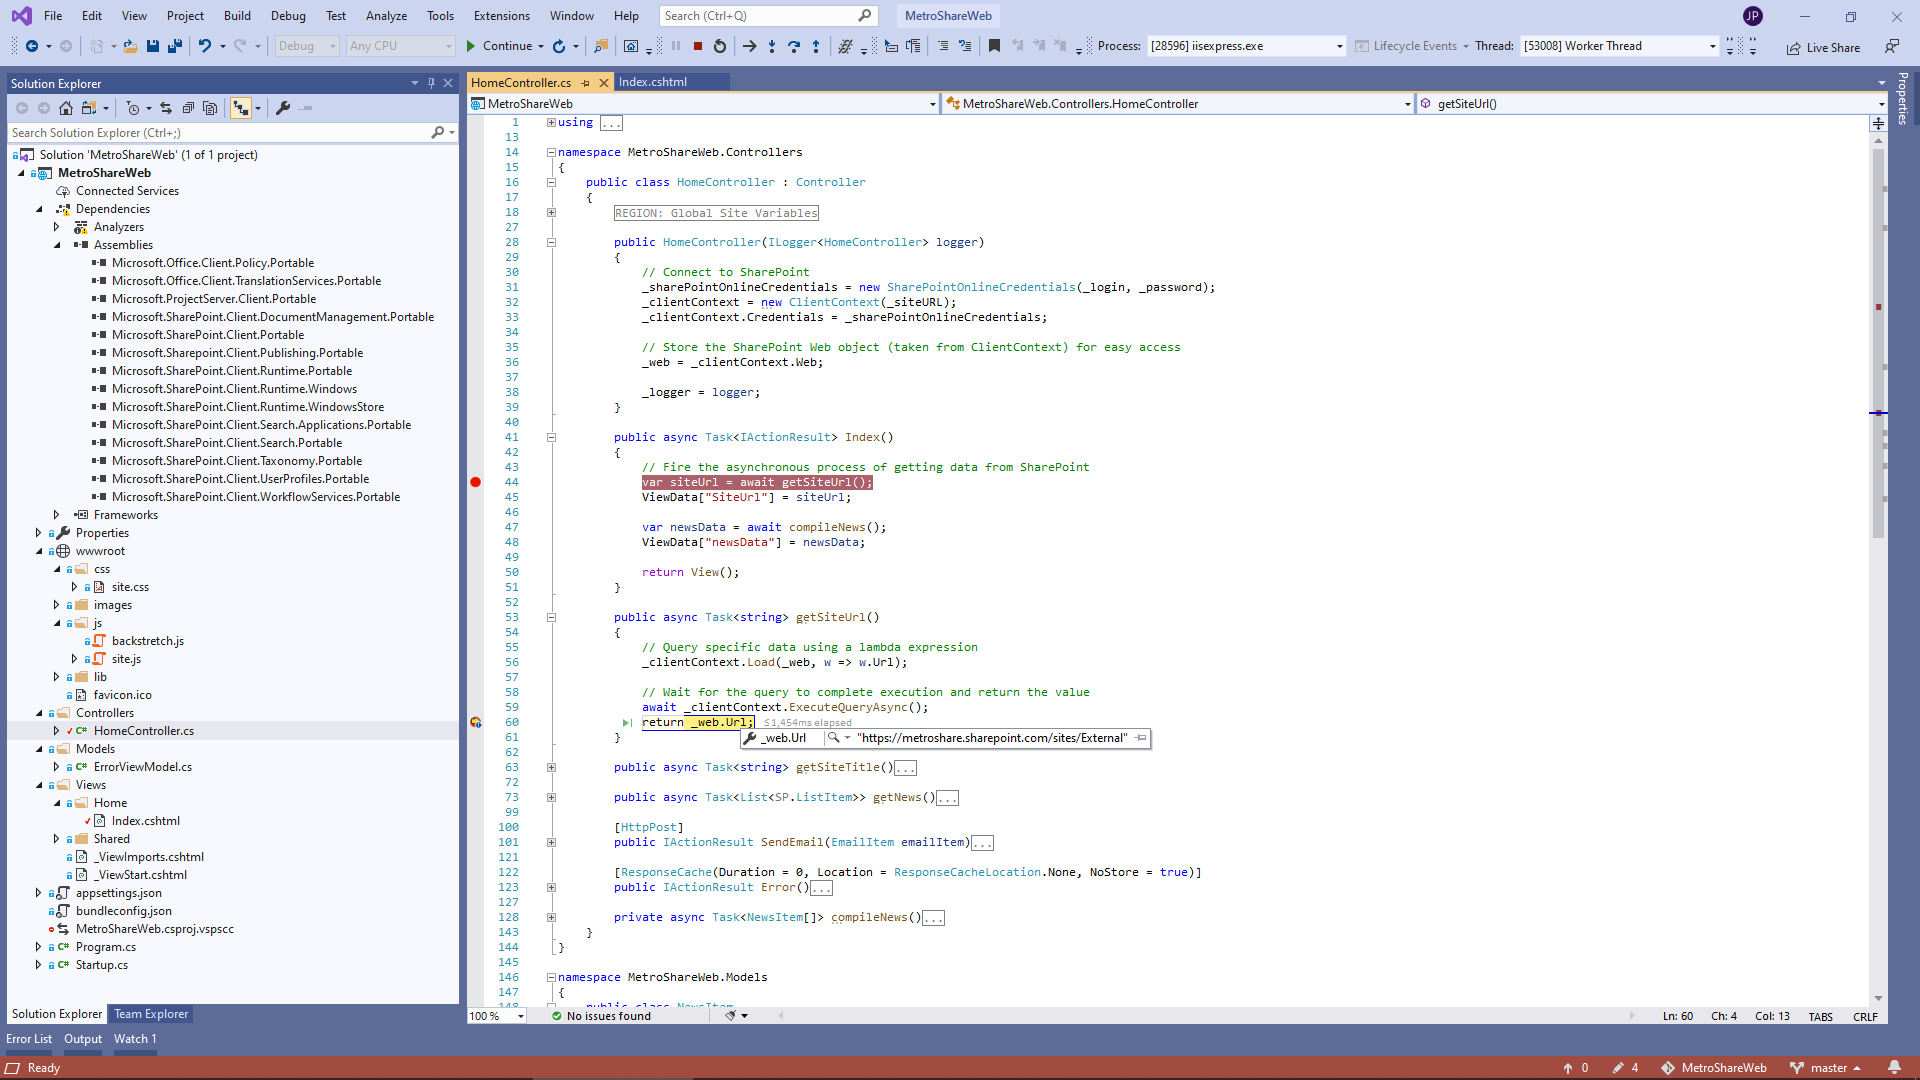
Task: Click Sync with Active Document icon
Action: [x=166, y=108]
